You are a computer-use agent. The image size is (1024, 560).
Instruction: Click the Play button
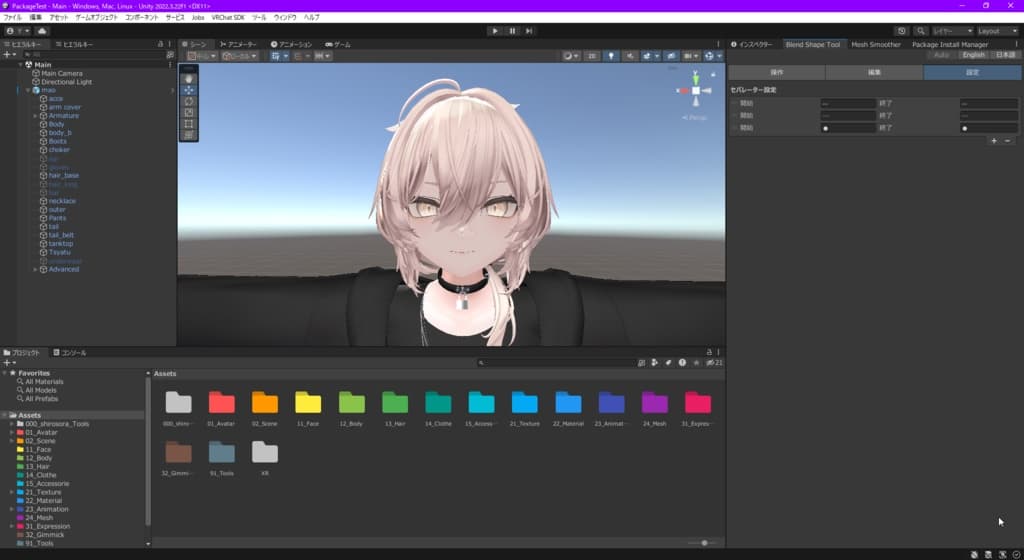coord(495,31)
